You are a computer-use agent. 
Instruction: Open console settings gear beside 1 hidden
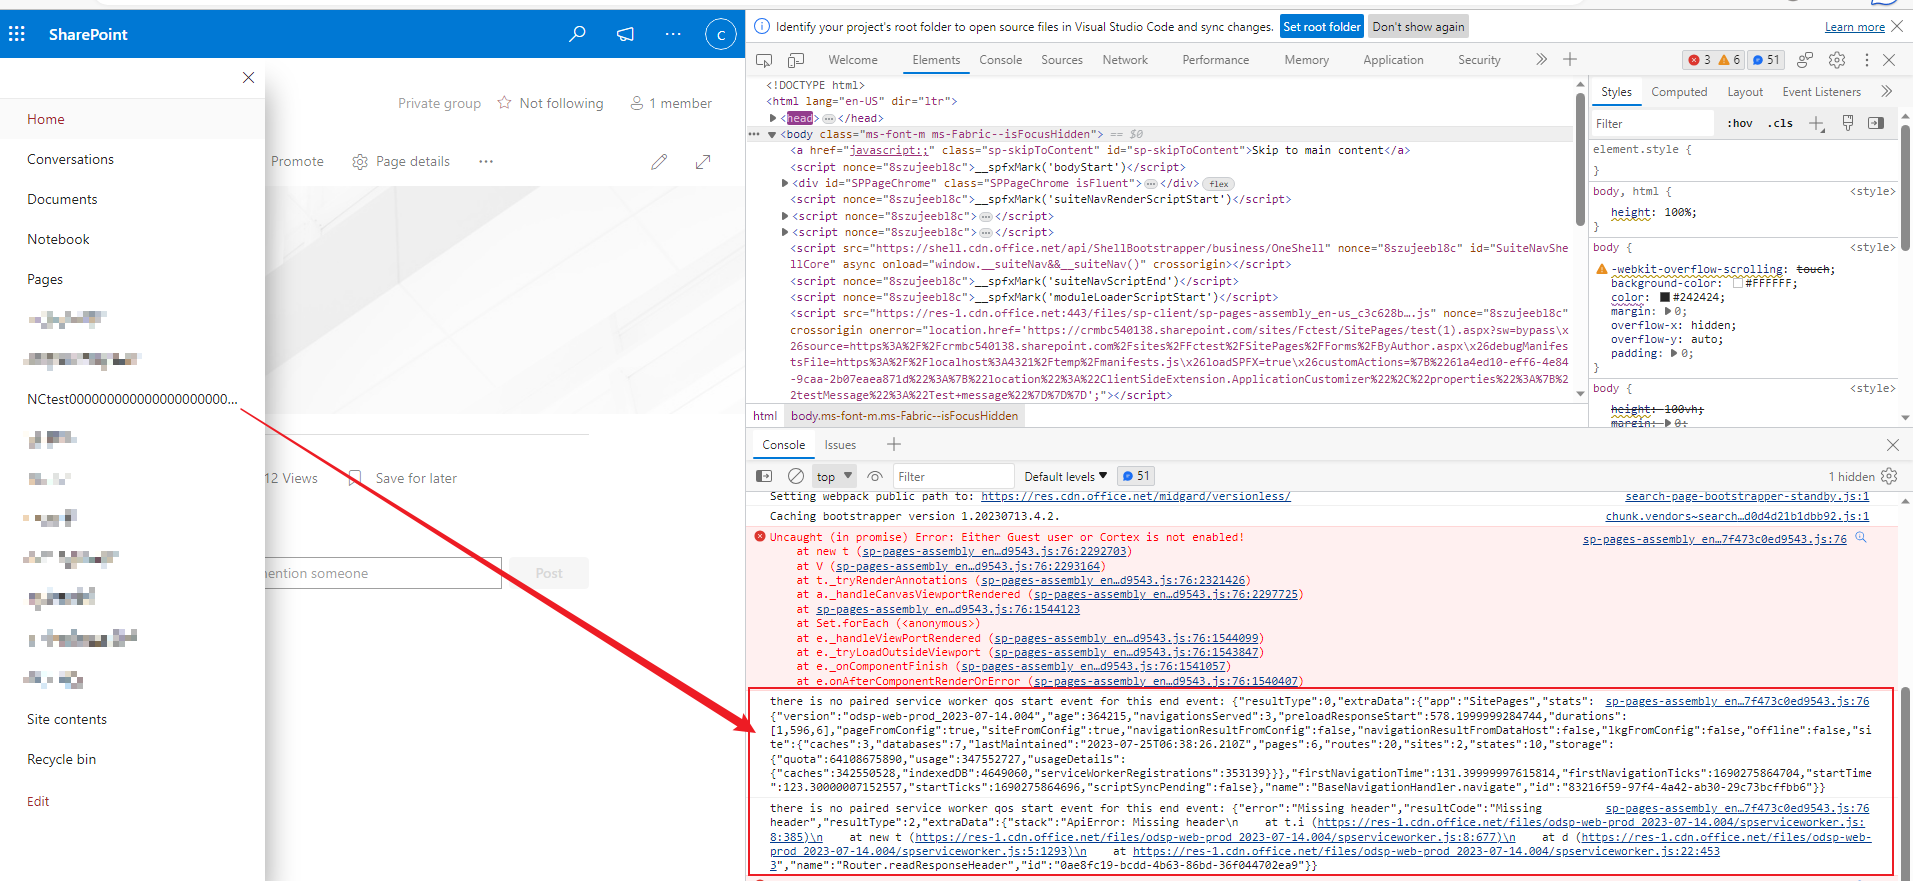coord(1889,476)
